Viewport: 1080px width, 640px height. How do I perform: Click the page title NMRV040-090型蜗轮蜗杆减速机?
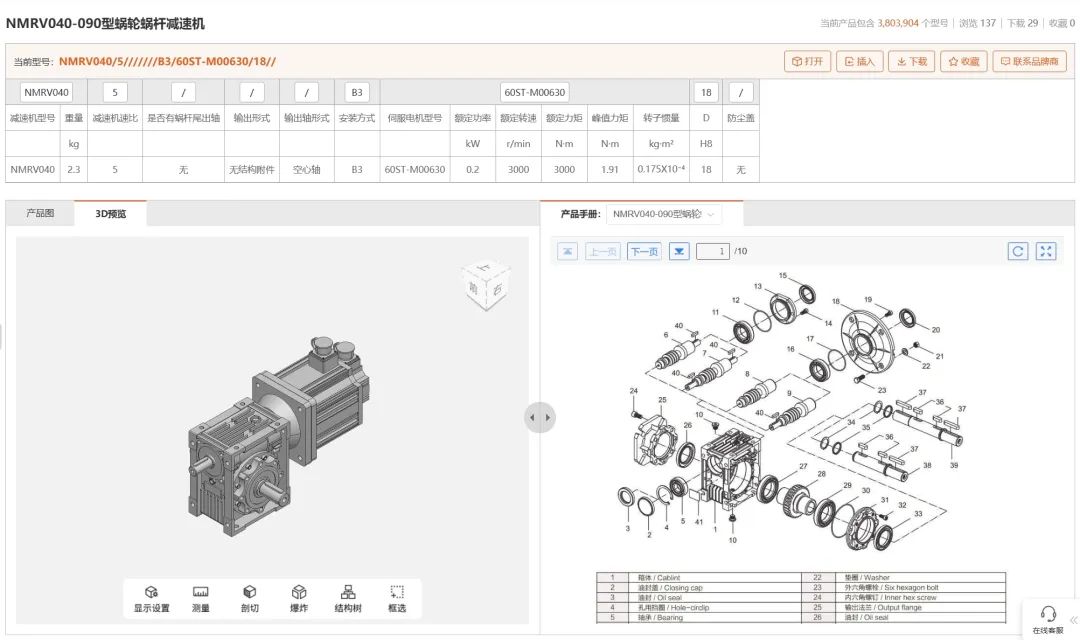(x=105, y=23)
